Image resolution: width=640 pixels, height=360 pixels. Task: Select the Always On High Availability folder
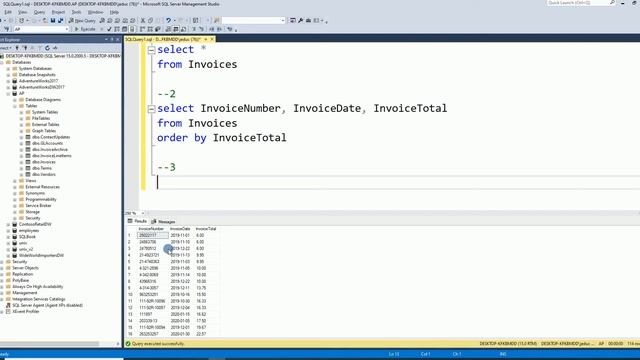(38, 287)
